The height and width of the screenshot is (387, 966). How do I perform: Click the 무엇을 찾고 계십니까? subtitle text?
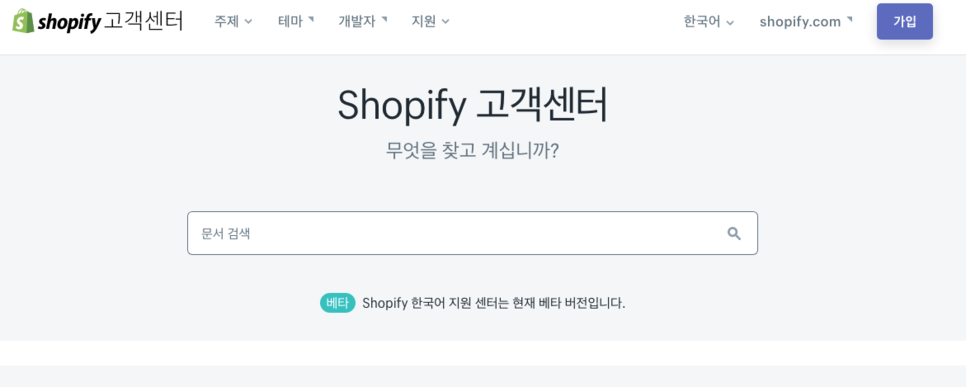click(x=473, y=150)
